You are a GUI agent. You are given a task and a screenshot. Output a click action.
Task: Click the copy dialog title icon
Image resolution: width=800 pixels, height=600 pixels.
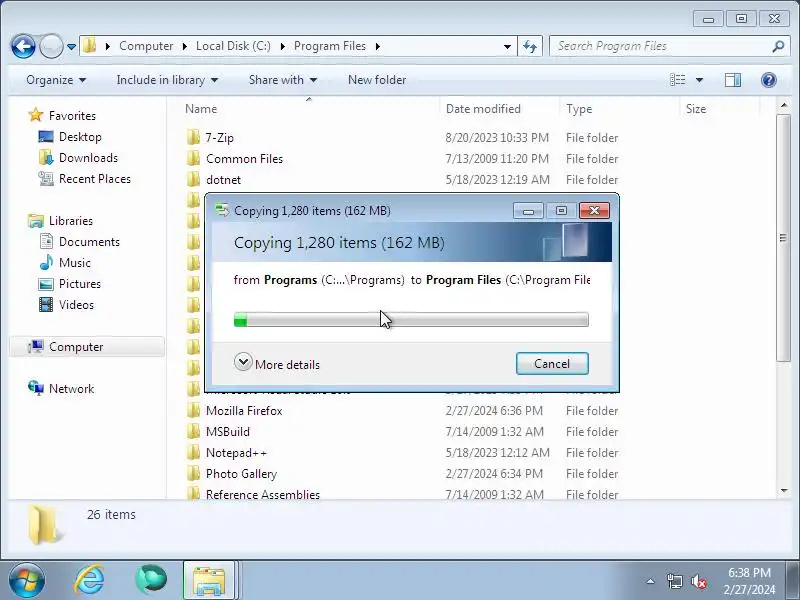pos(222,210)
